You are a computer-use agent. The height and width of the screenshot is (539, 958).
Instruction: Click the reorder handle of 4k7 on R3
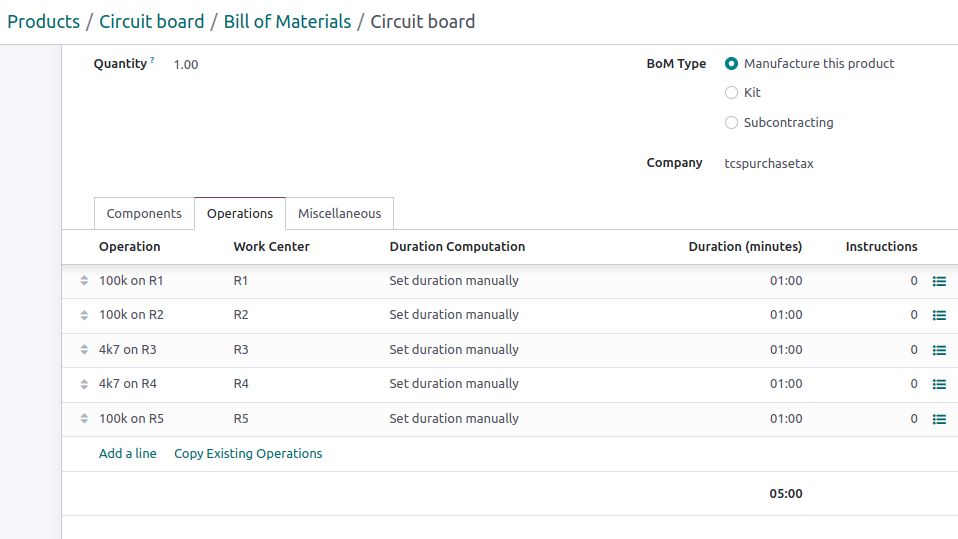coord(84,350)
